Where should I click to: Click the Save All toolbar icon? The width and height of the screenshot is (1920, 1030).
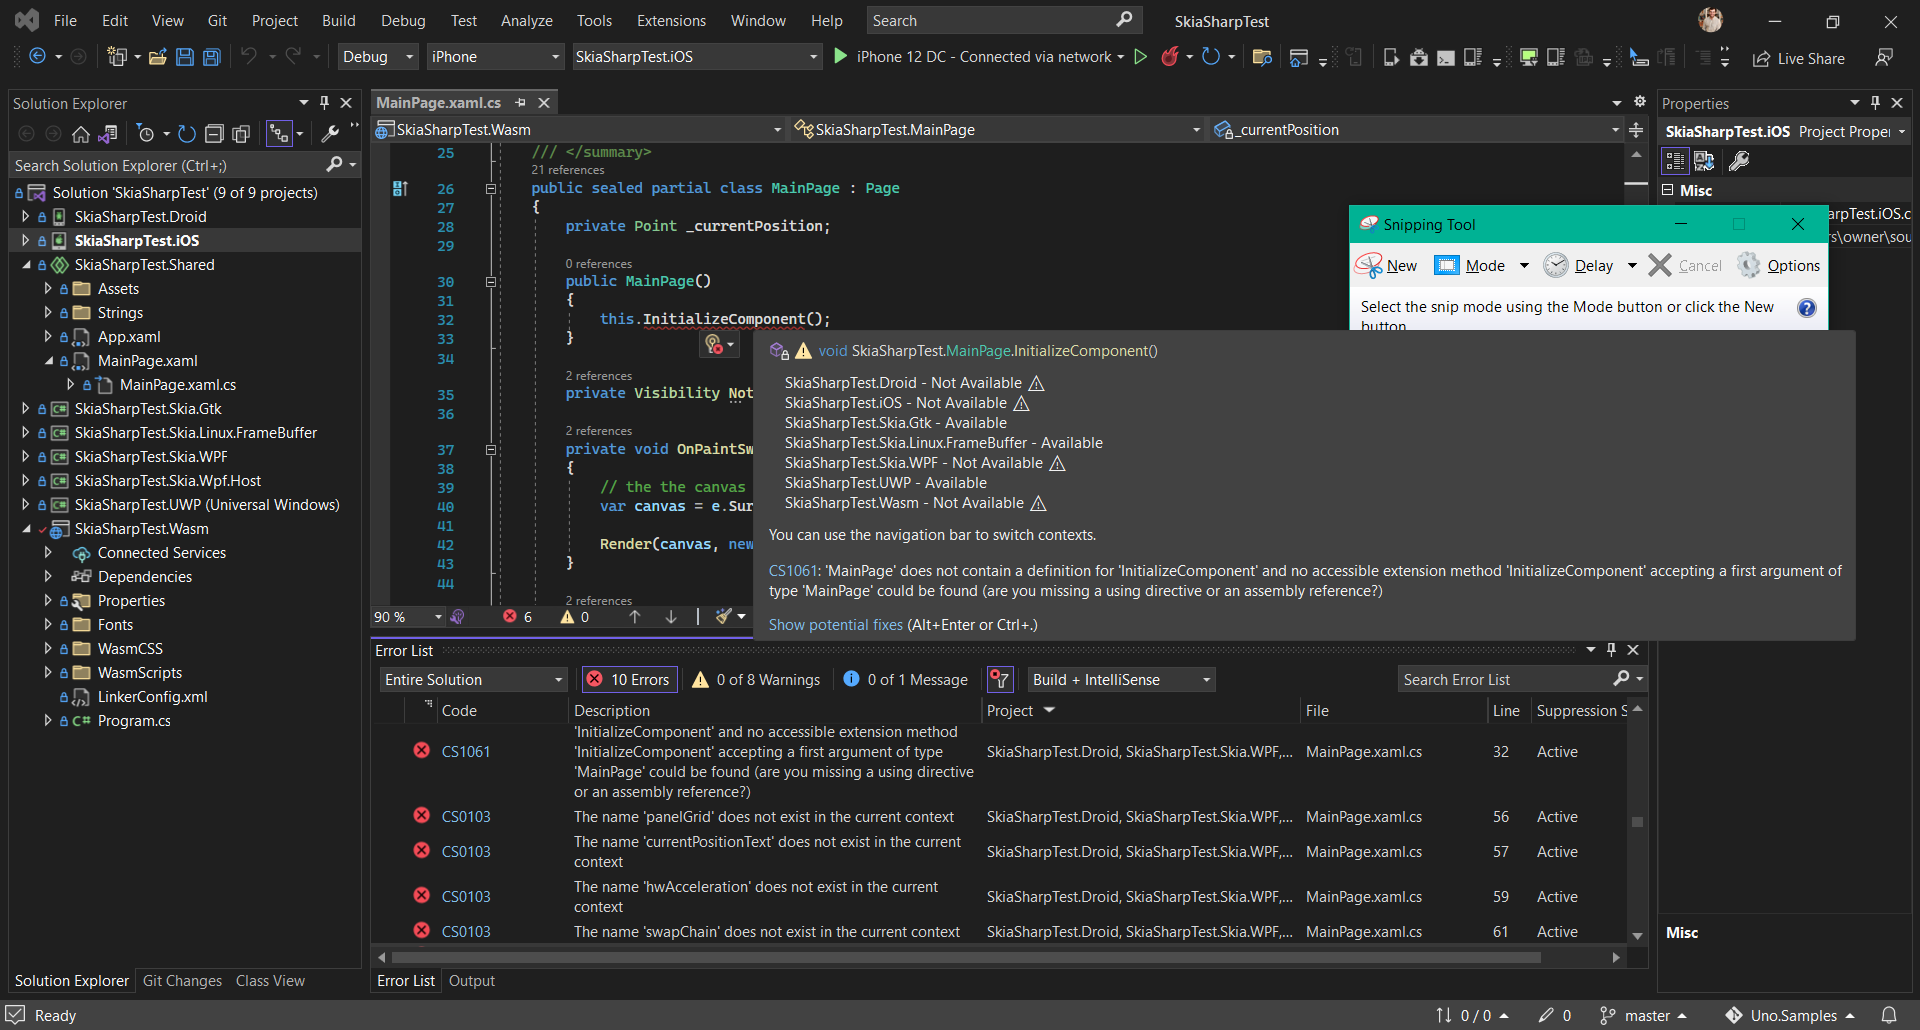[x=211, y=57]
